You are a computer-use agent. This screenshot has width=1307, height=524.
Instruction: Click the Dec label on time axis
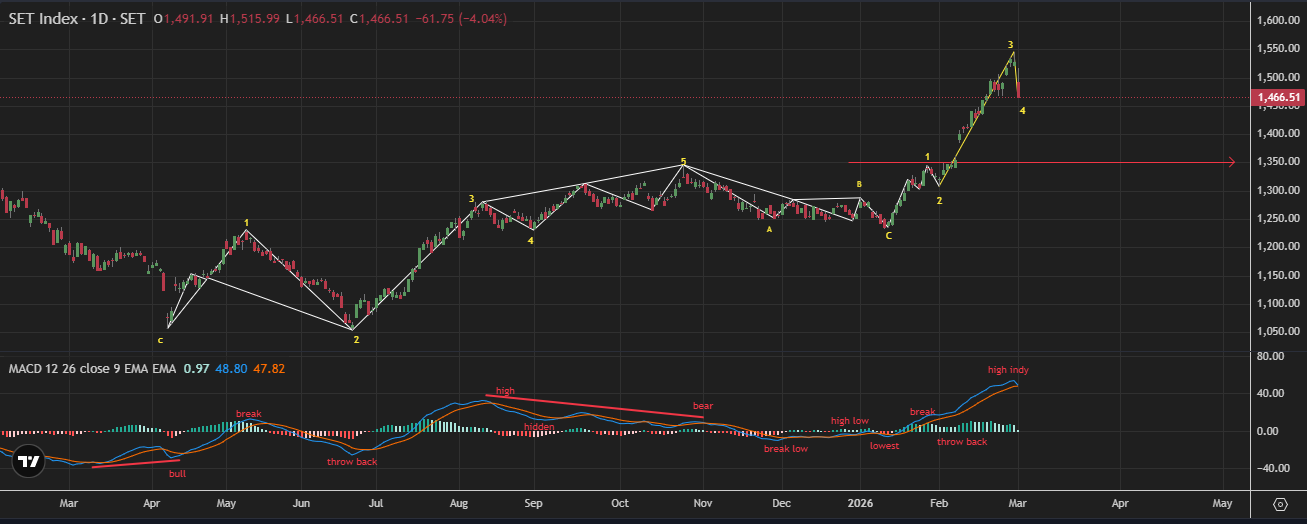[782, 504]
